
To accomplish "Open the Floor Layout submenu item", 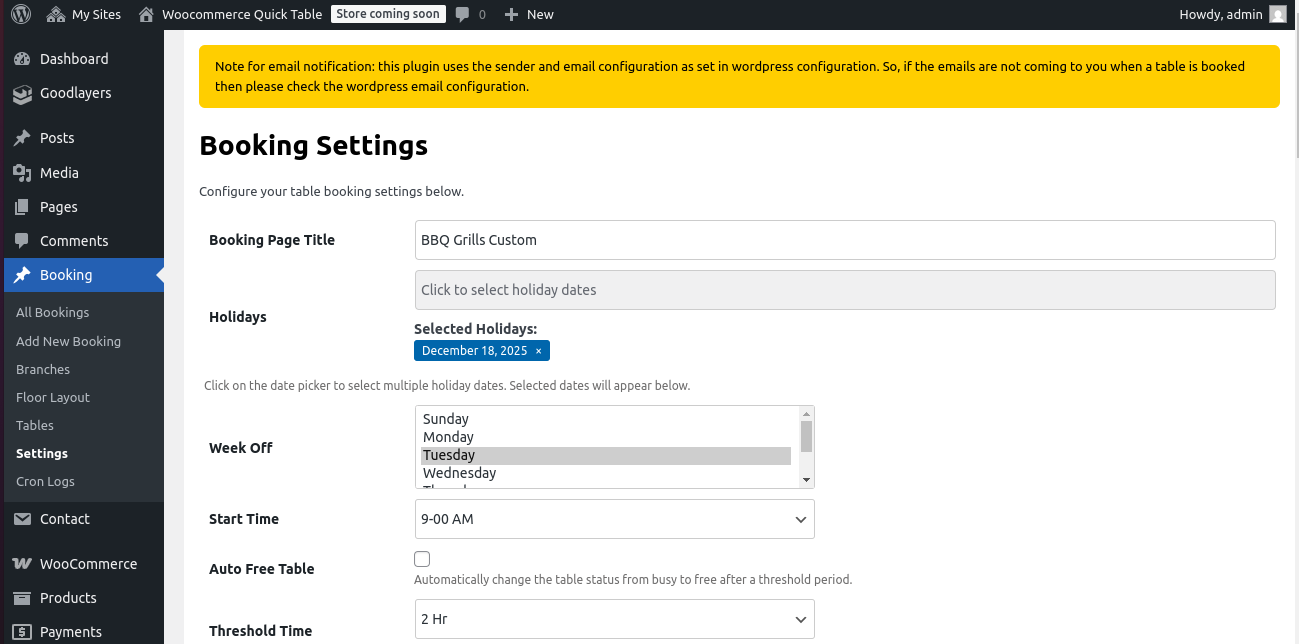I will coord(53,397).
